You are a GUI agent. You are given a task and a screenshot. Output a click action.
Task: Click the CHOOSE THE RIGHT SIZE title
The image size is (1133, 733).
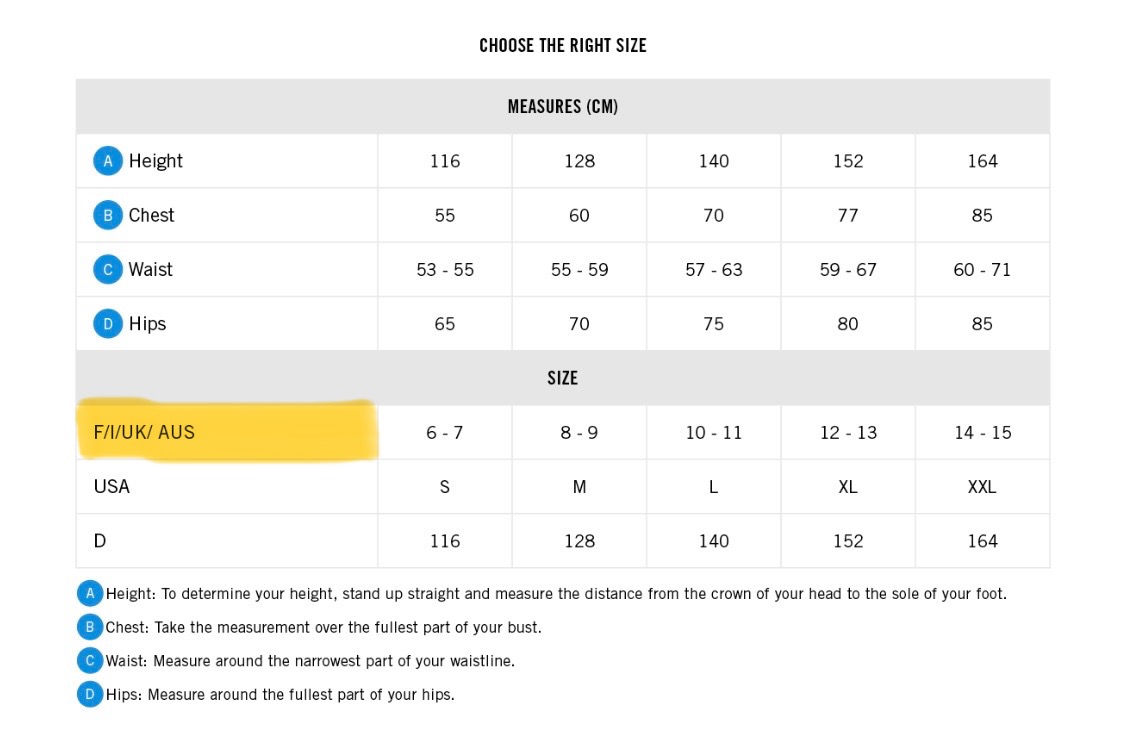(562, 45)
